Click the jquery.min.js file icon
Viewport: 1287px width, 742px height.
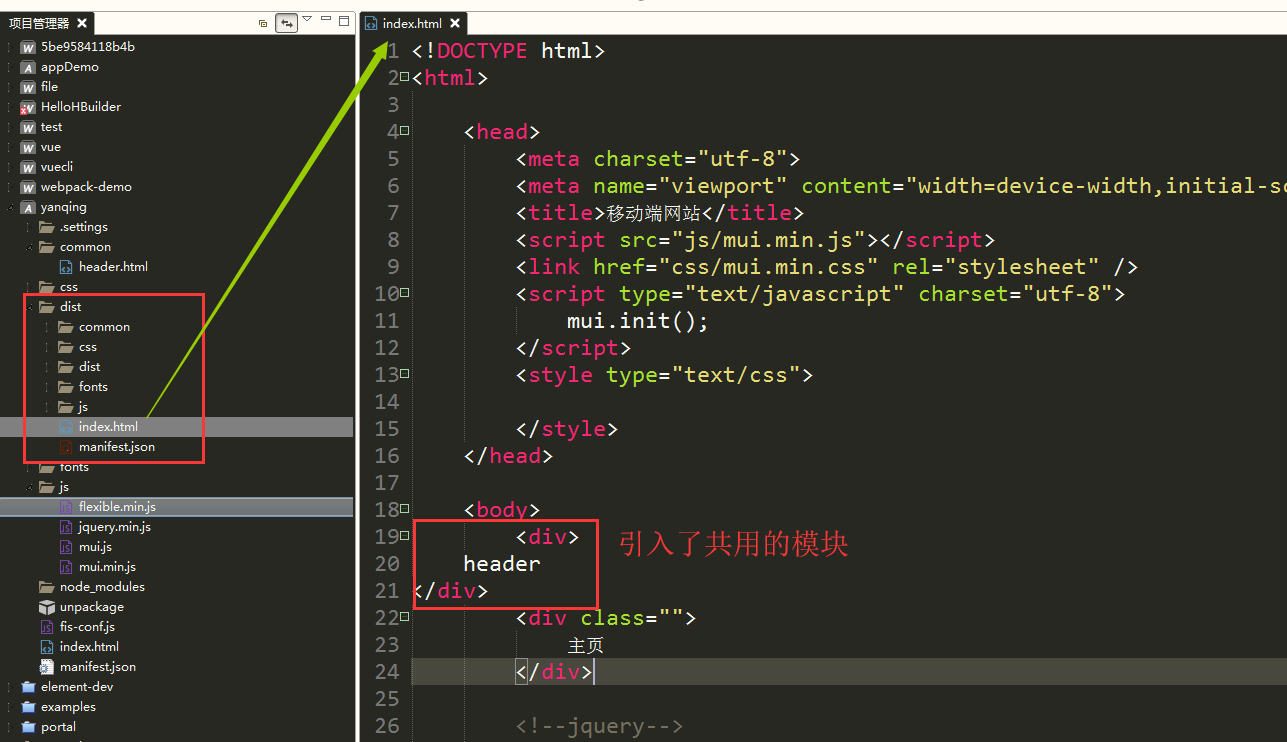(66, 527)
